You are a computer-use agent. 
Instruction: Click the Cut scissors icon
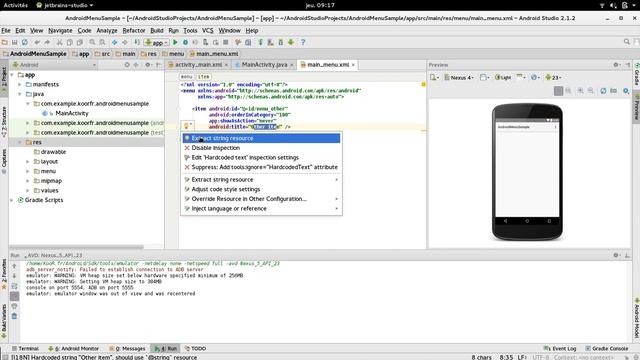[x=60, y=42]
